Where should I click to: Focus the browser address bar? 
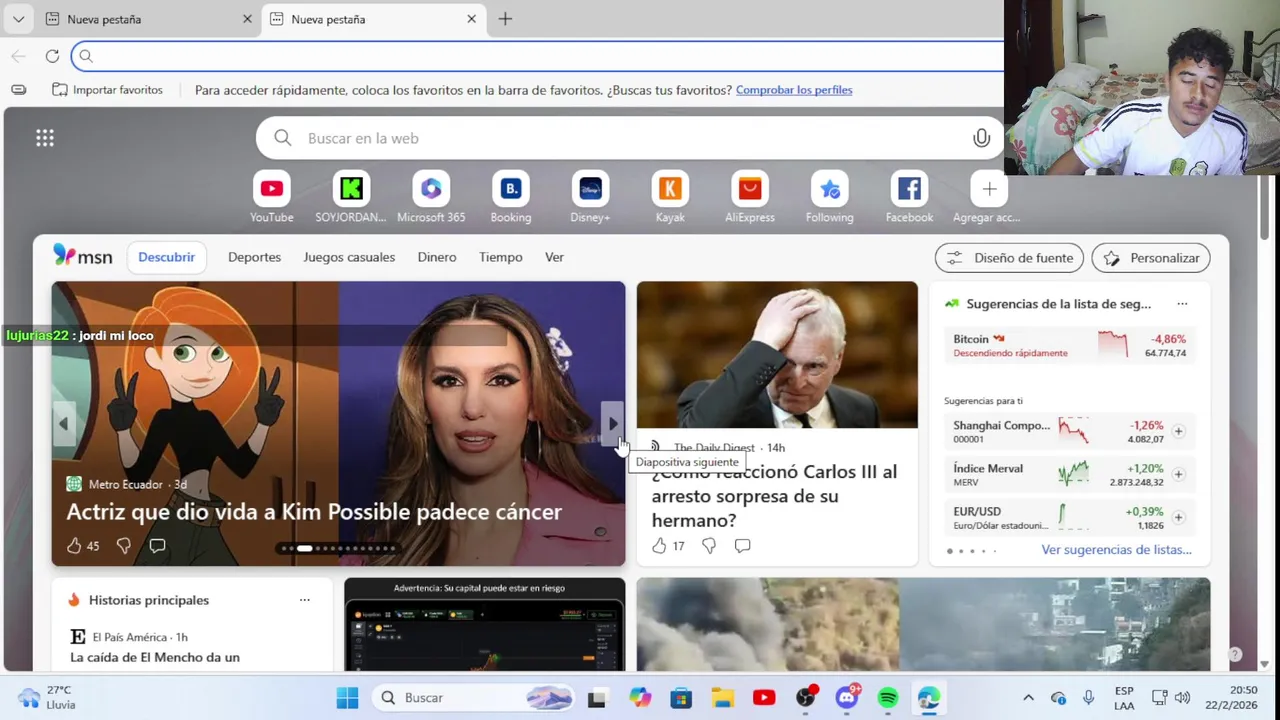540,56
